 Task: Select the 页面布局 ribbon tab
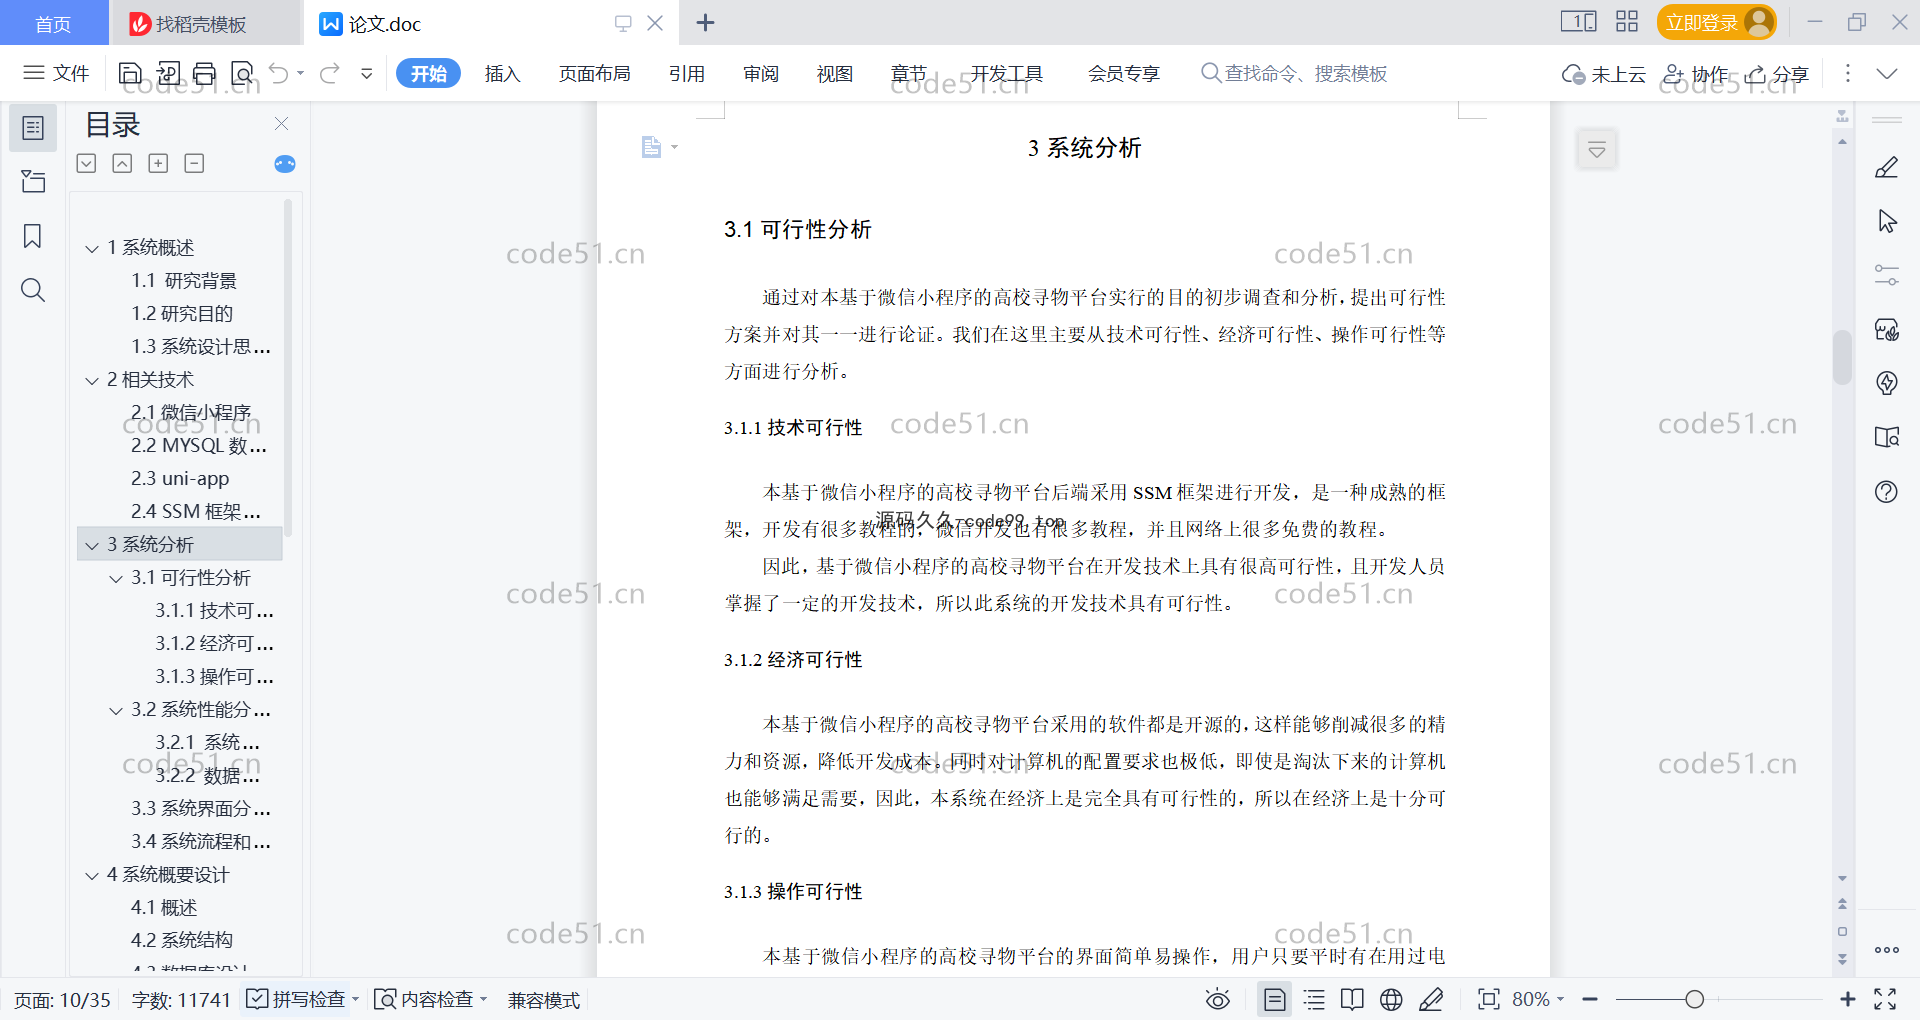(594, 73)
